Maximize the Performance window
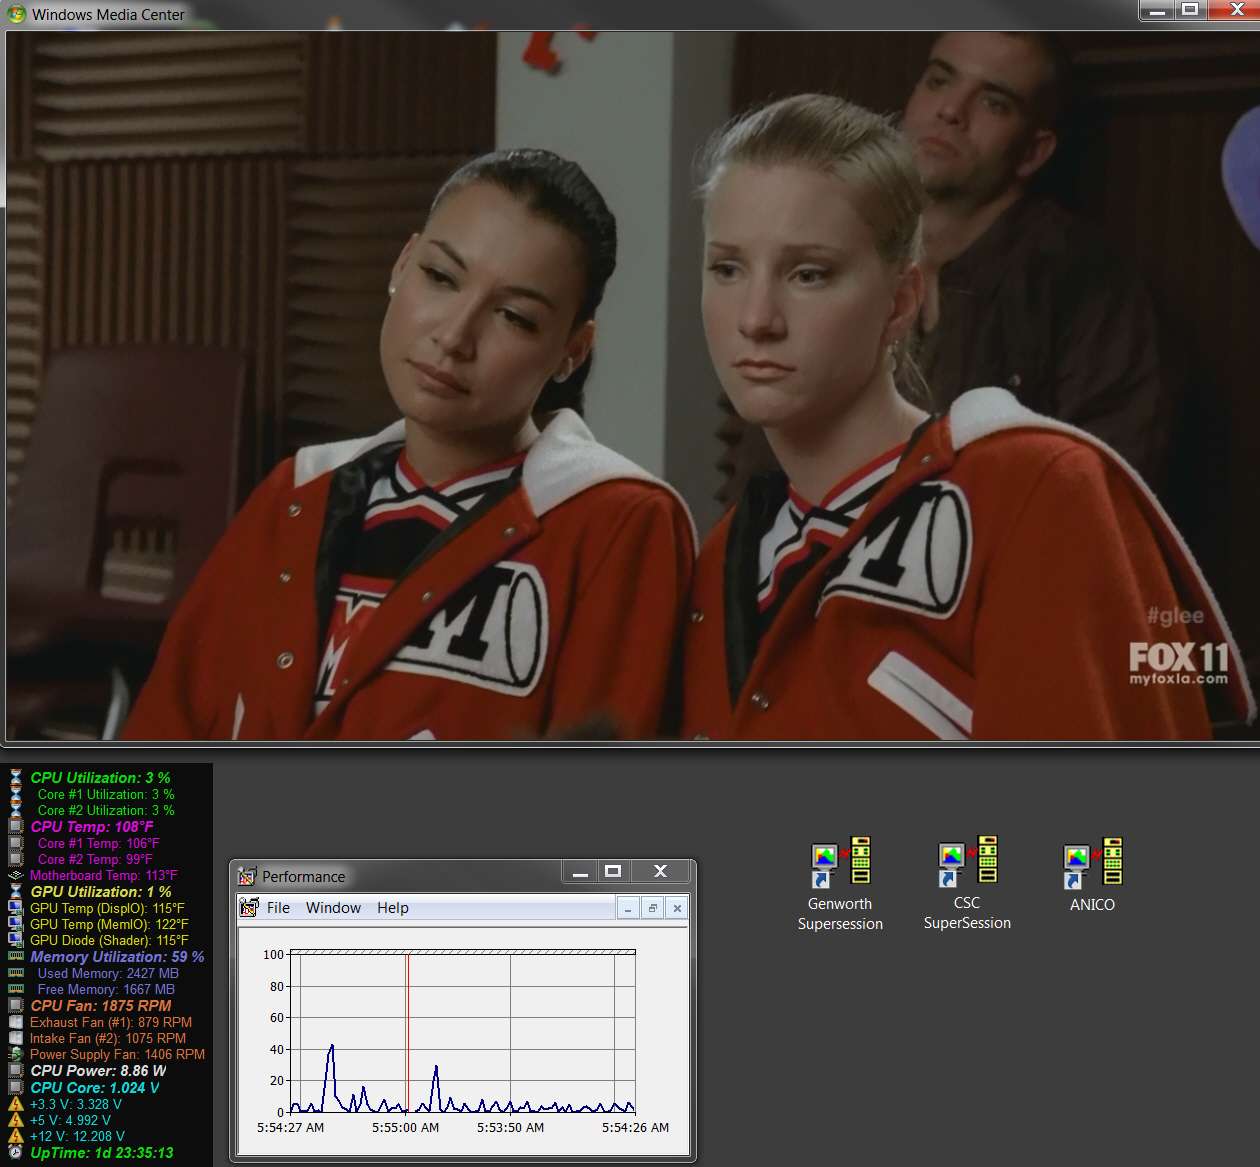1260x1167 pixels. 613,871
